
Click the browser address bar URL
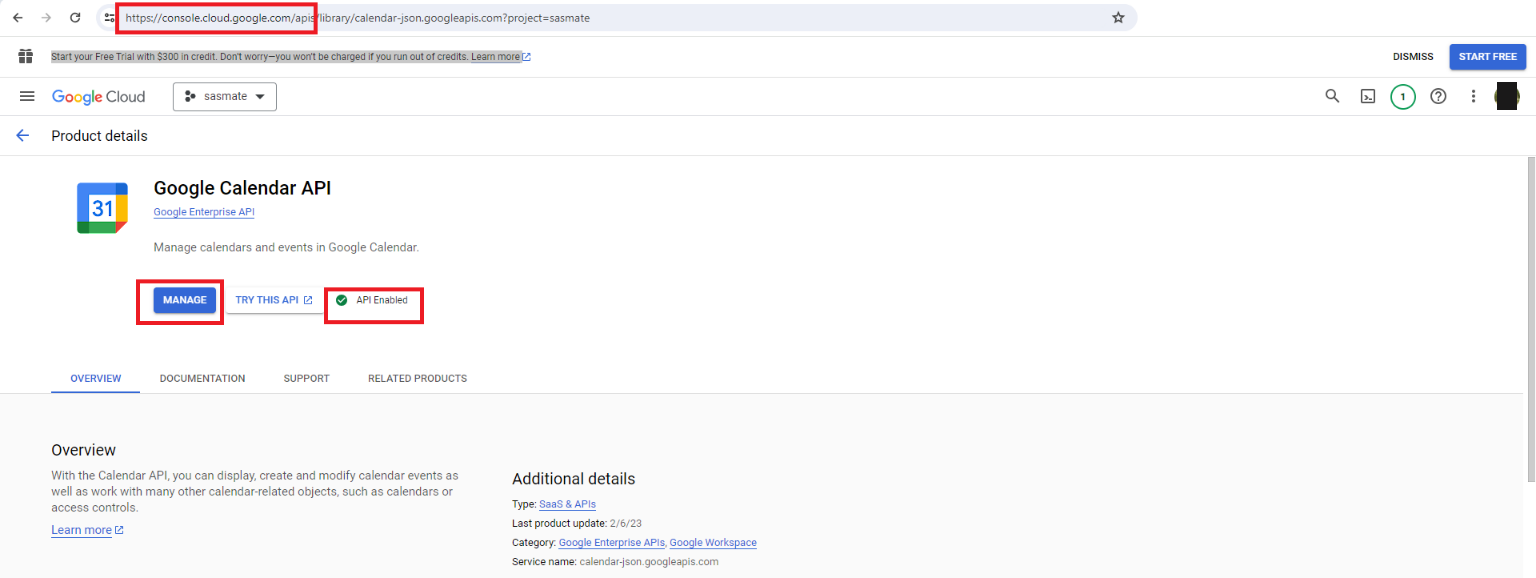600,18
